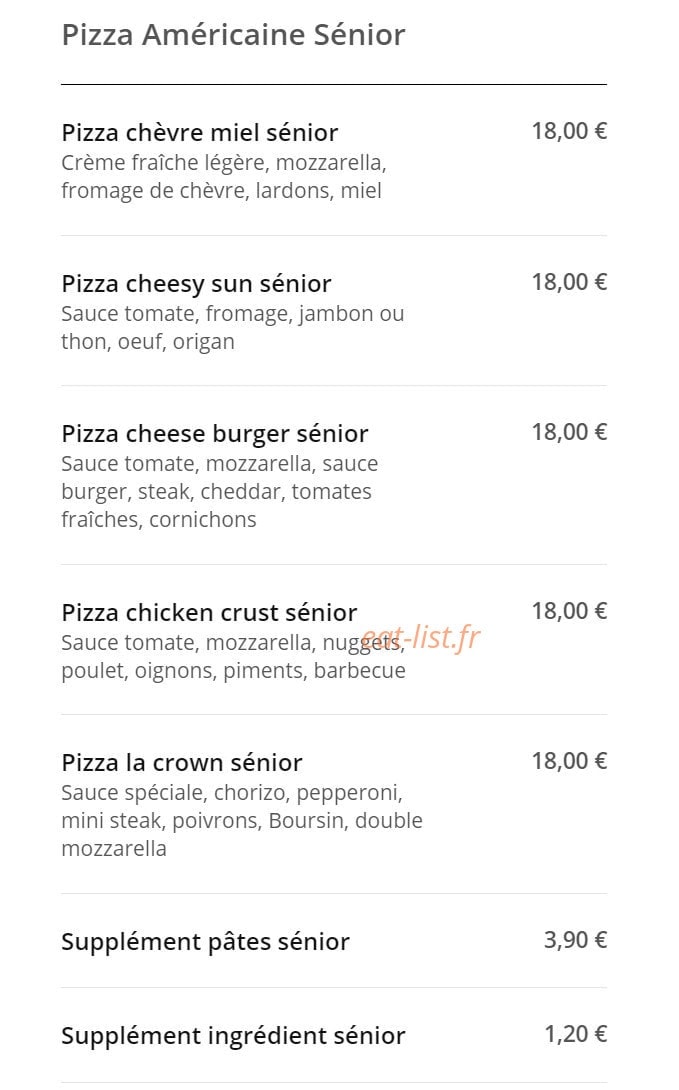This screenshot has width=679, height=1090.
Task: Click the chèvre miel ingredients description
Action: pos(224,177)
